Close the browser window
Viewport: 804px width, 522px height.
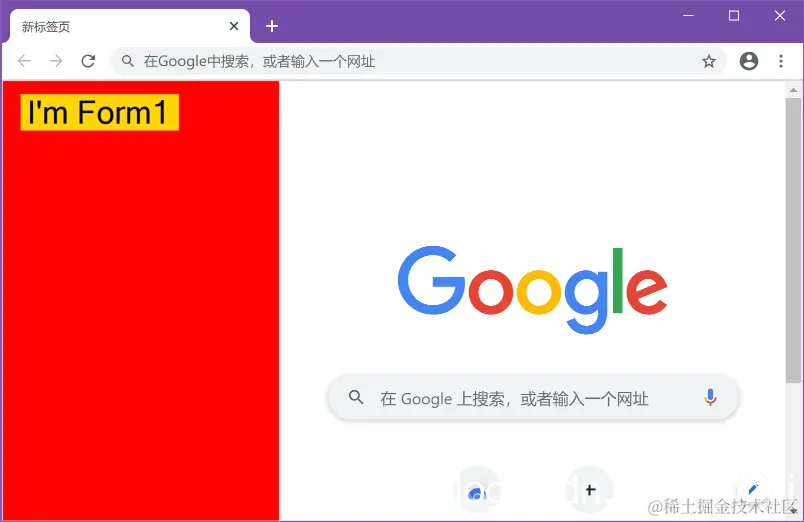pos(779,16)
